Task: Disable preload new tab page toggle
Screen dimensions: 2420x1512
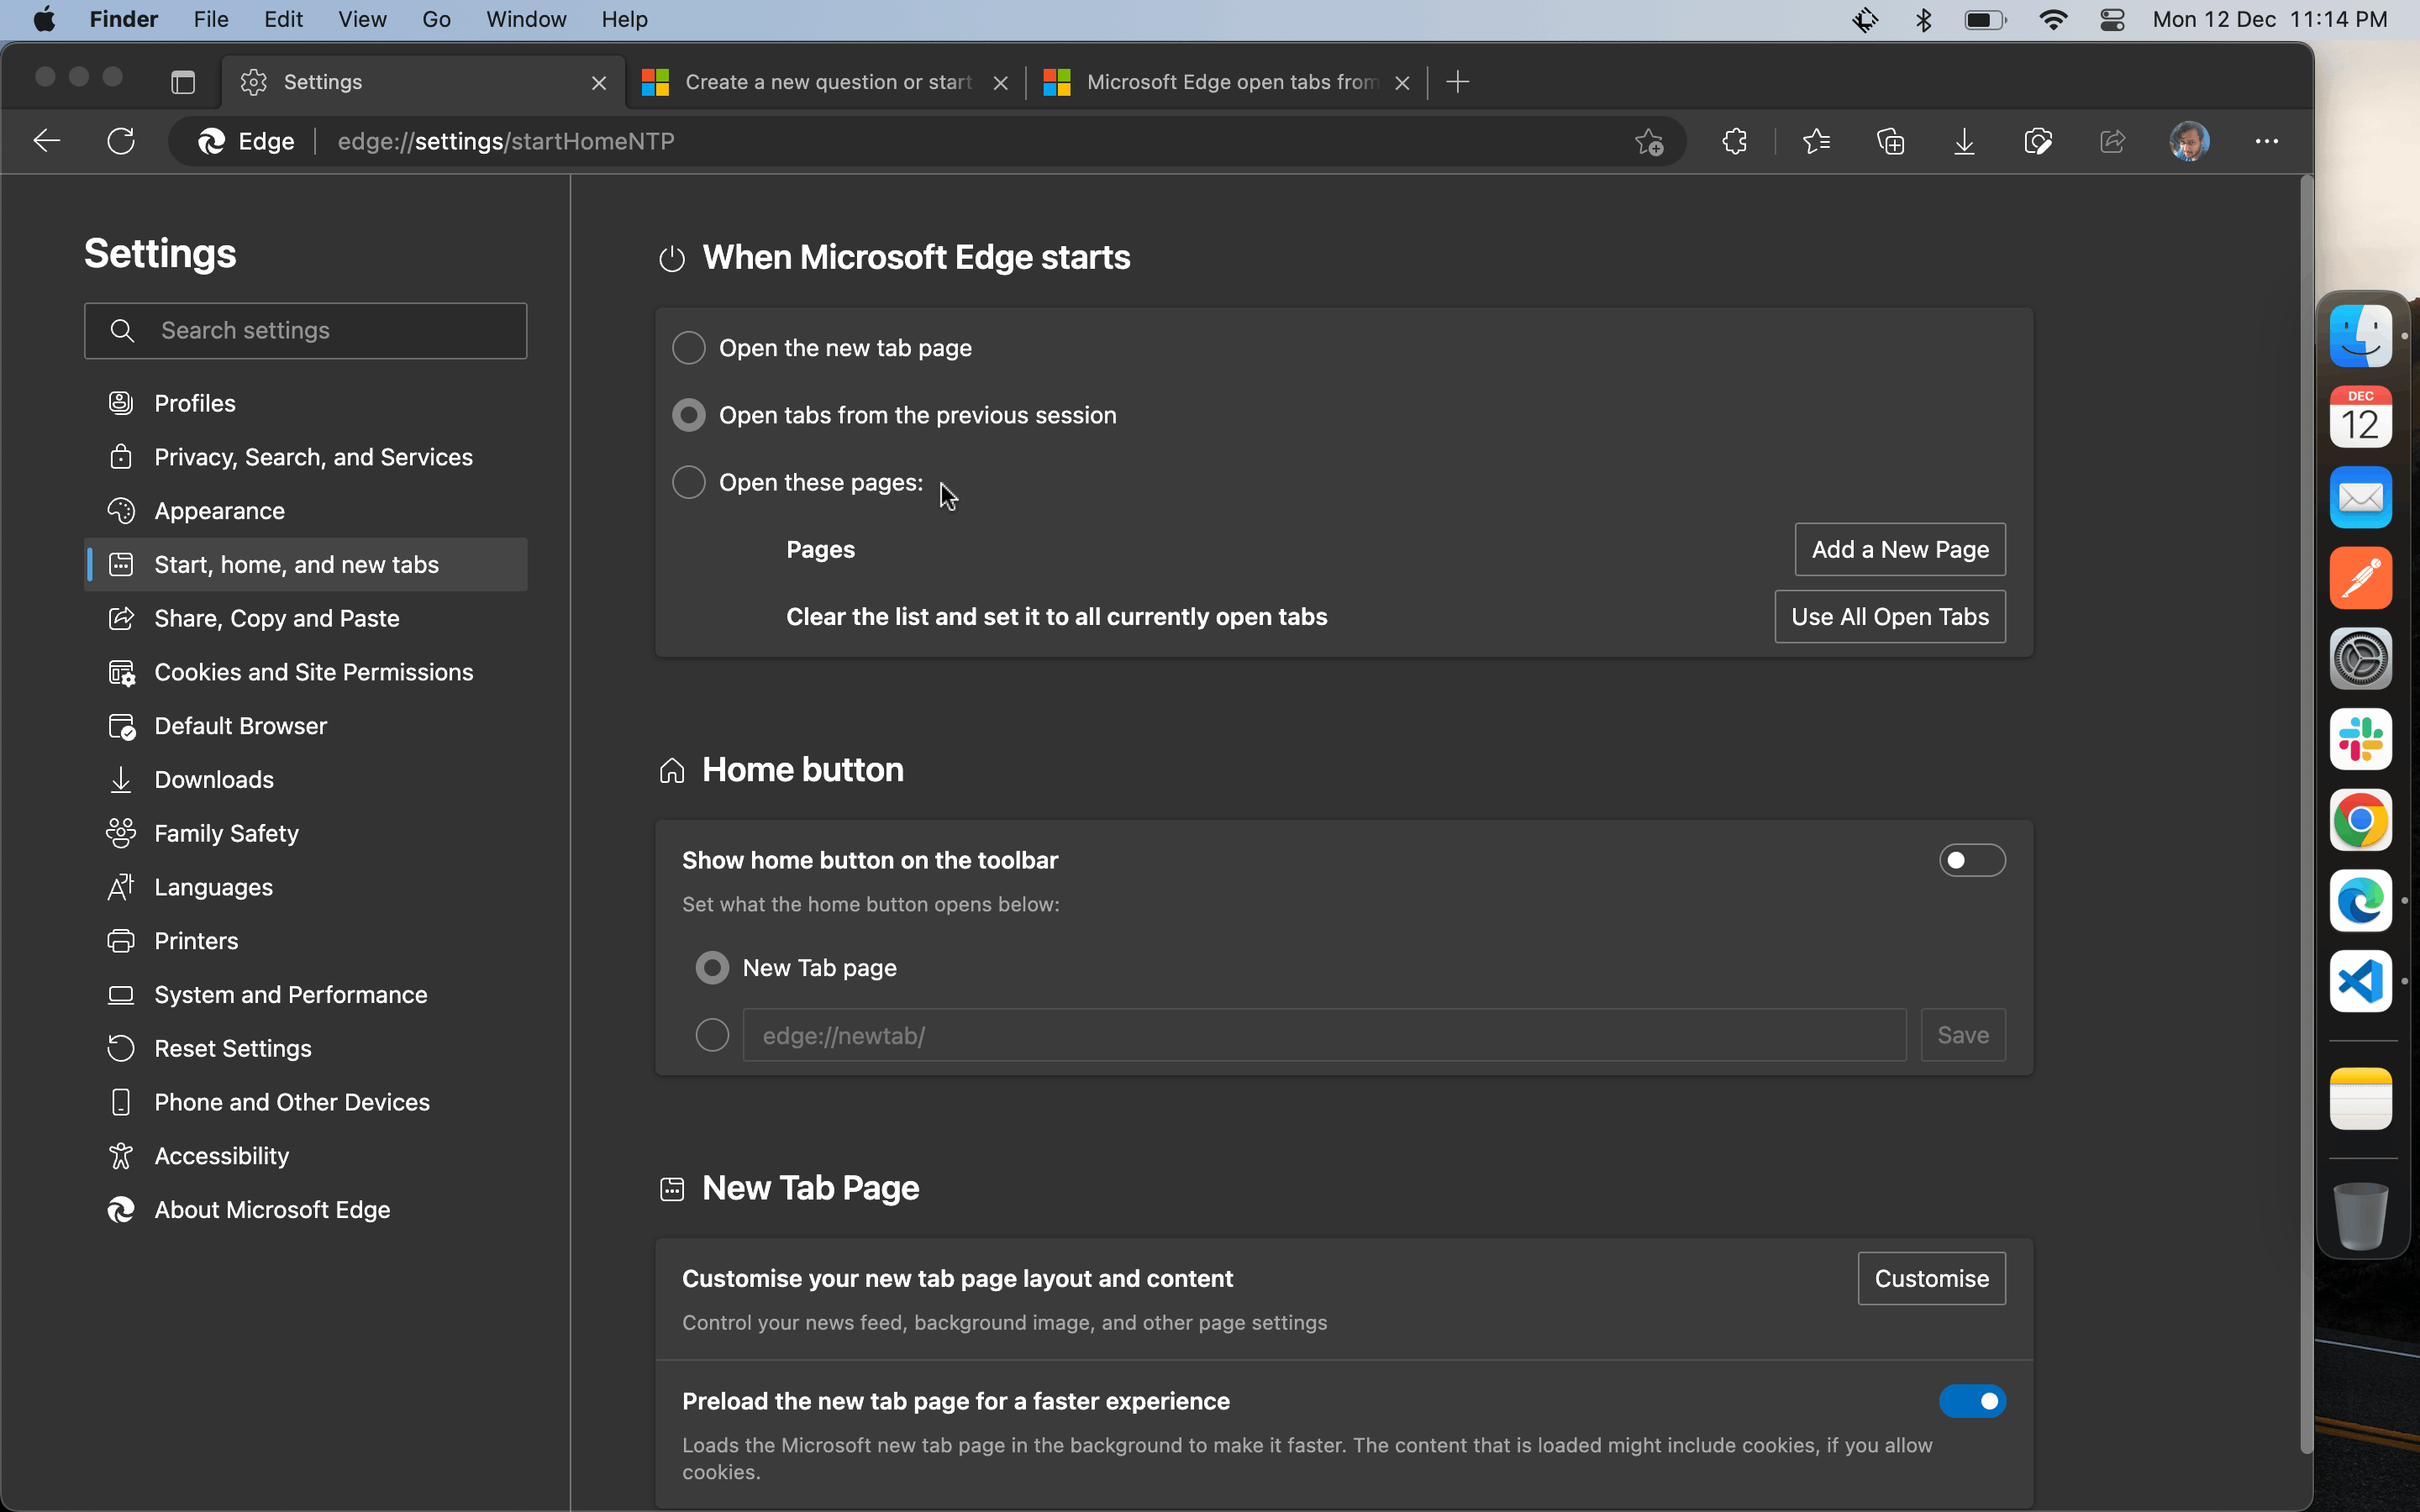Action: point(1972,1401)
